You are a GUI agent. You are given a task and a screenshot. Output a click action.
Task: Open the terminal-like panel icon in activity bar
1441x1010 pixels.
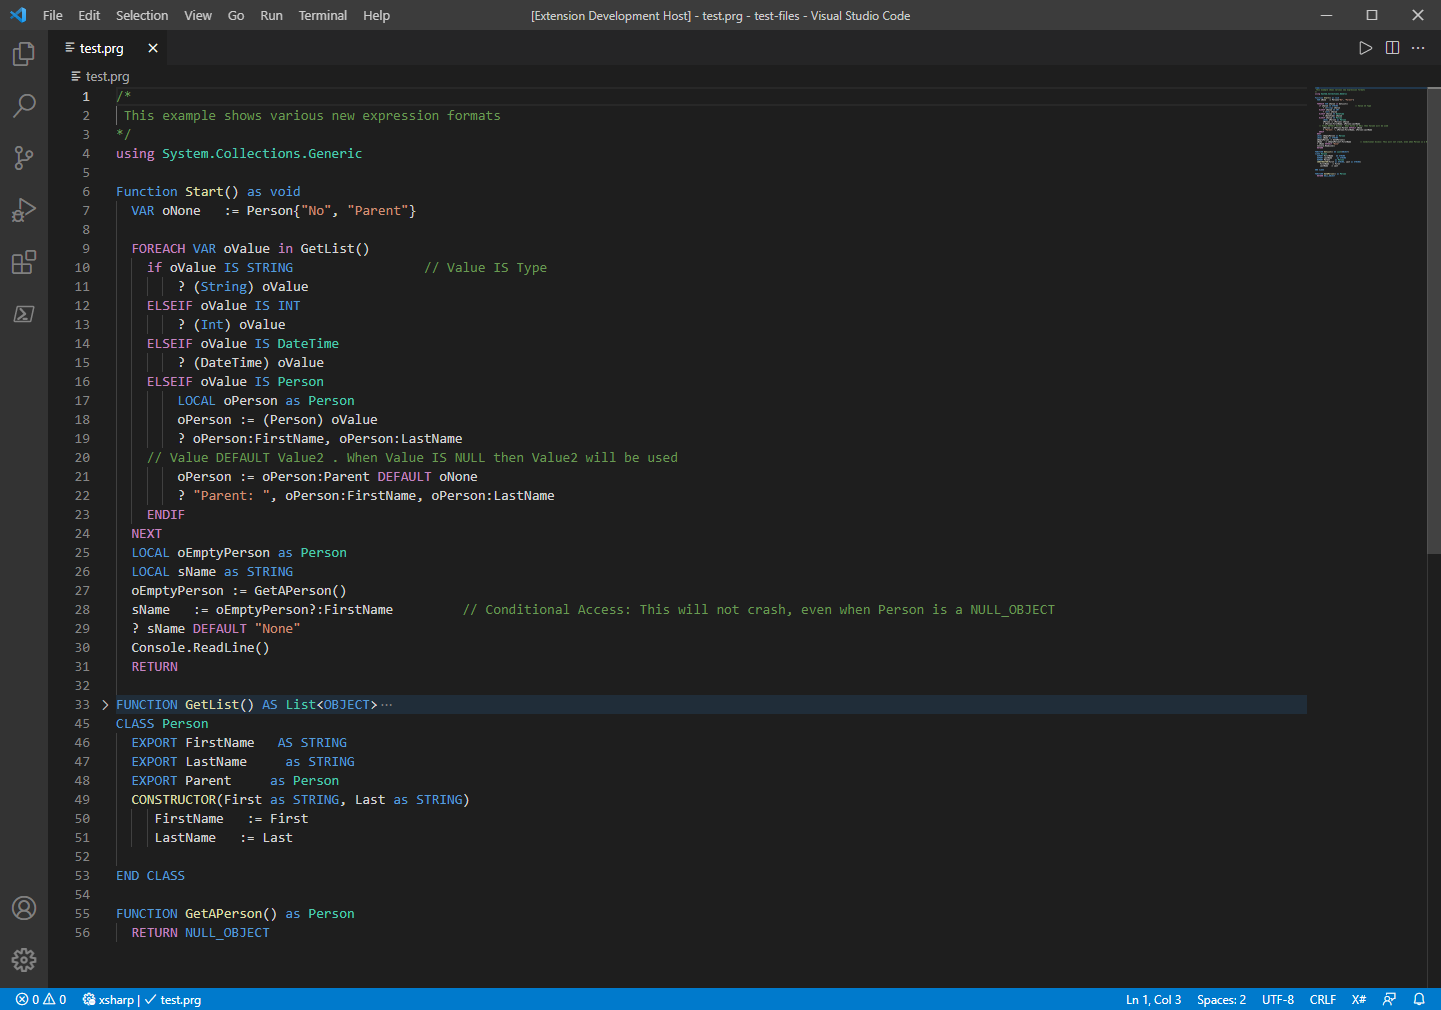pos(24,314)
